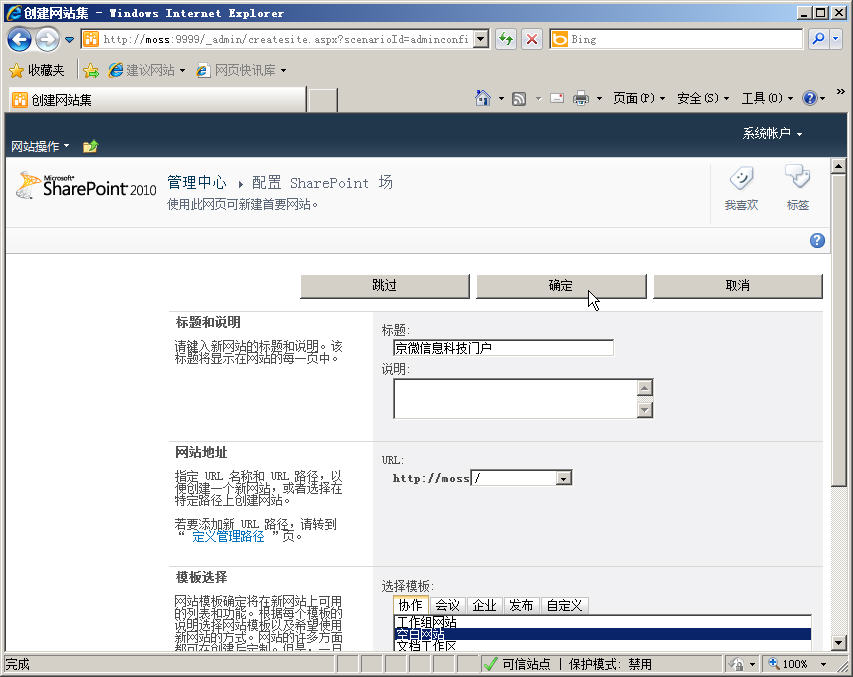The height and width of the screenshot is (677, 853).
Task: Click the read mail envelope icon
Action: click(x=557, y=99)
